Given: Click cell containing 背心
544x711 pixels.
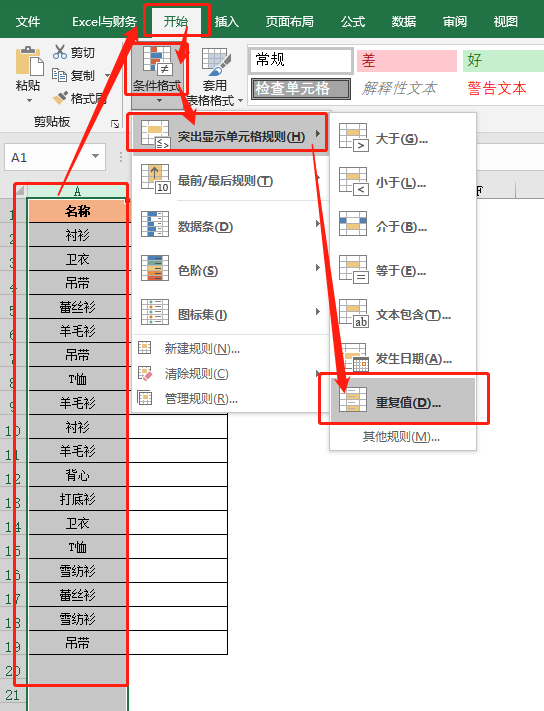Looking at the screenshot, I should click(x=78, y=475).
